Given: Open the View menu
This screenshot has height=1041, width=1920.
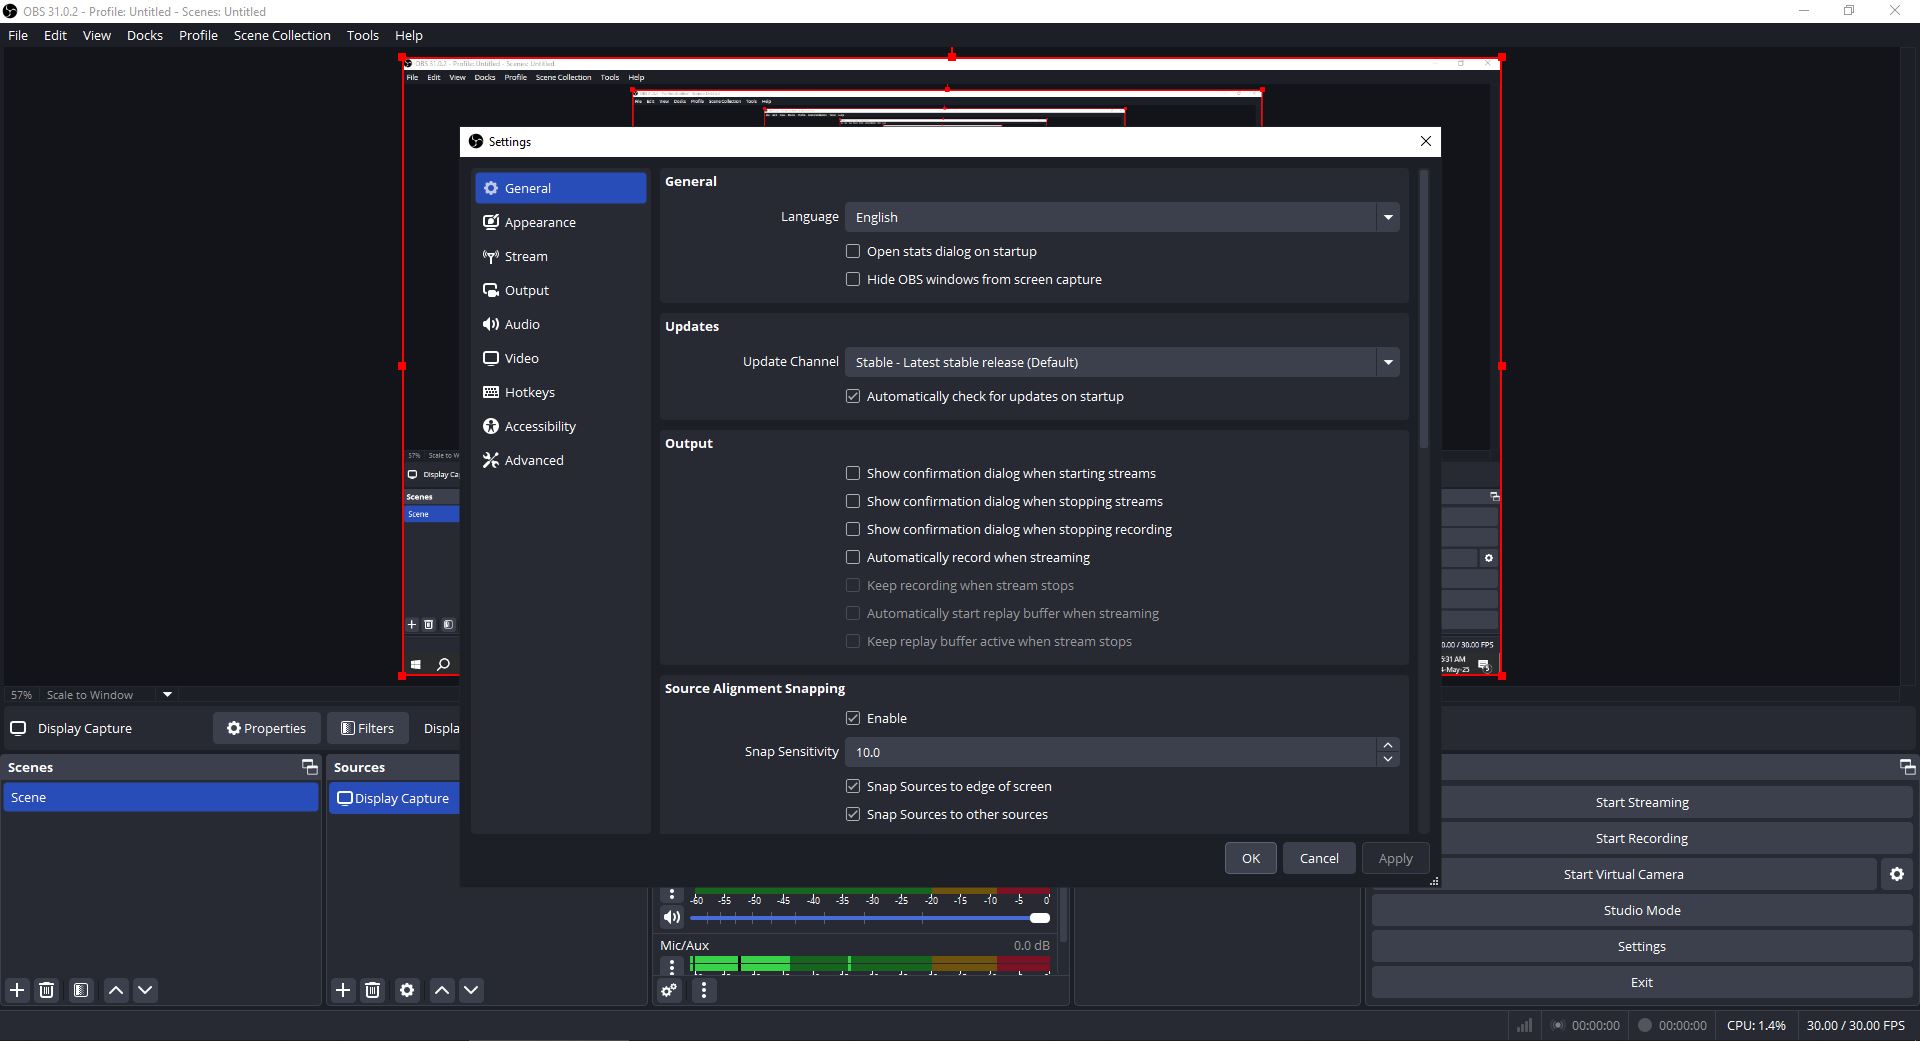Looking at the screenshot, I should pyautogui.click(x=97, y=35).
